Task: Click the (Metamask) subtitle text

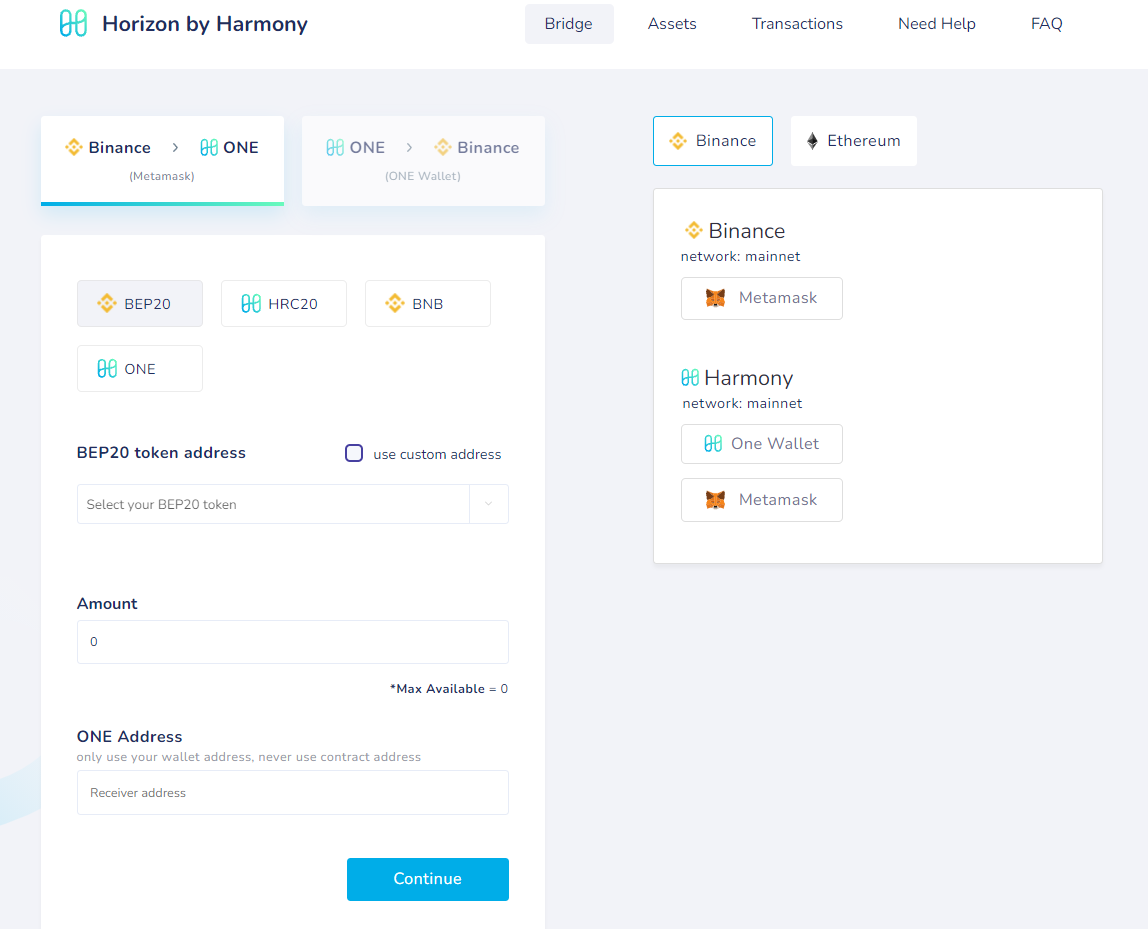Action: (x=162, y=176)
